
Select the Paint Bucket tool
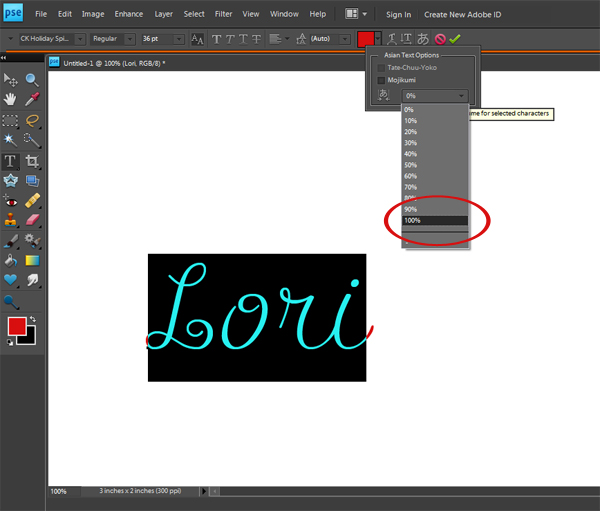(10, 261)
